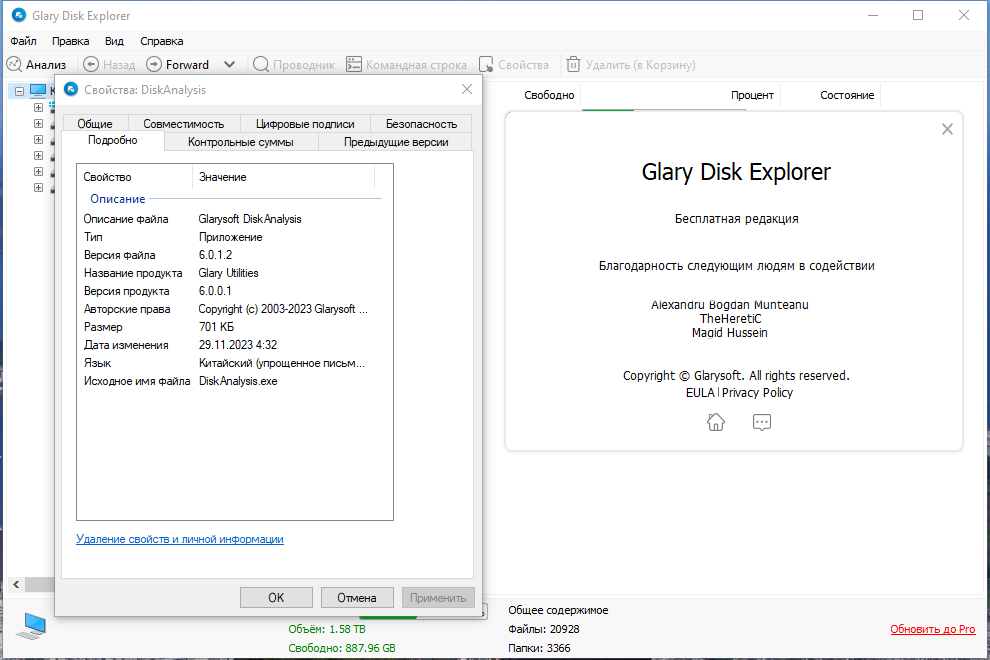
Task: Open the Вид menu
Action: (114, 41)
